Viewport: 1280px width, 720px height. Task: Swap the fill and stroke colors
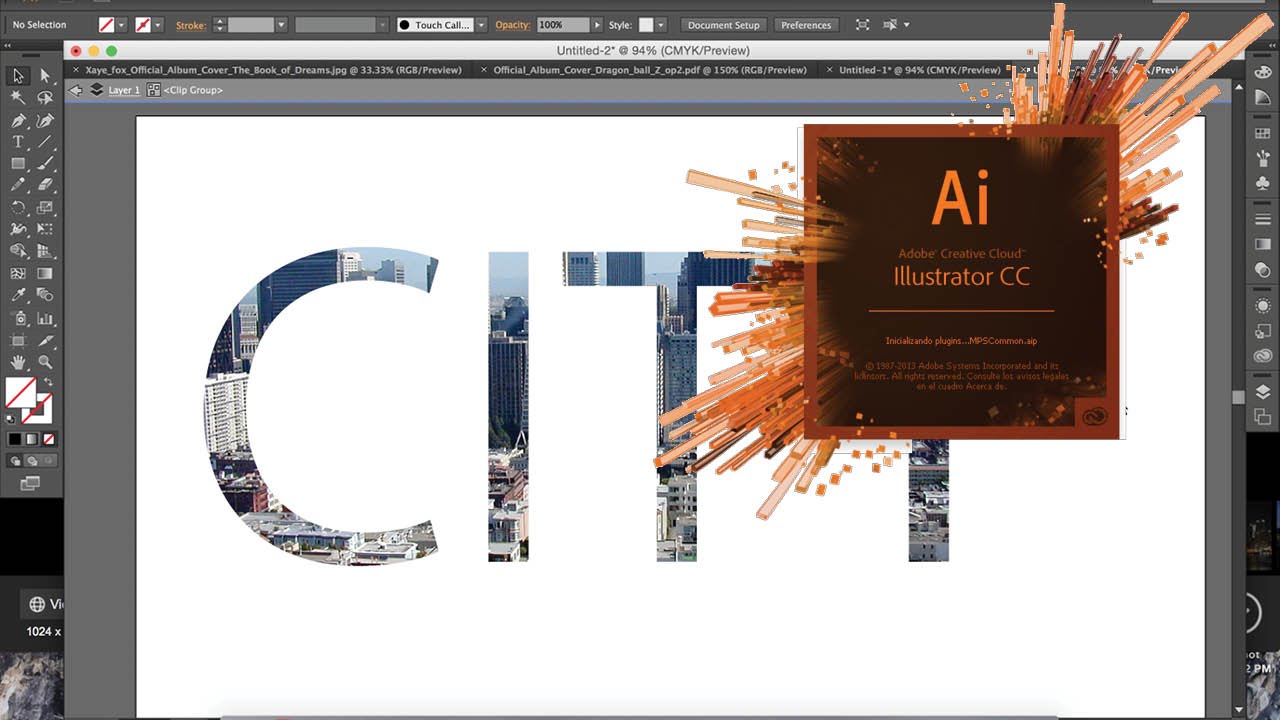click(x=48, y=382)
